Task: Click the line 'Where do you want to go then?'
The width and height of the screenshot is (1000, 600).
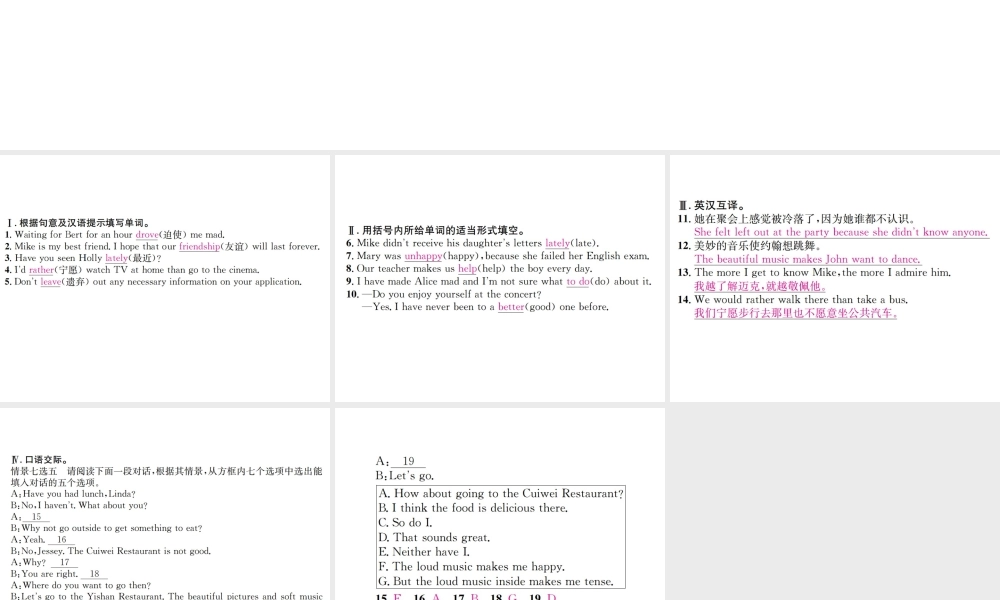Action: [x=81, y=585]
